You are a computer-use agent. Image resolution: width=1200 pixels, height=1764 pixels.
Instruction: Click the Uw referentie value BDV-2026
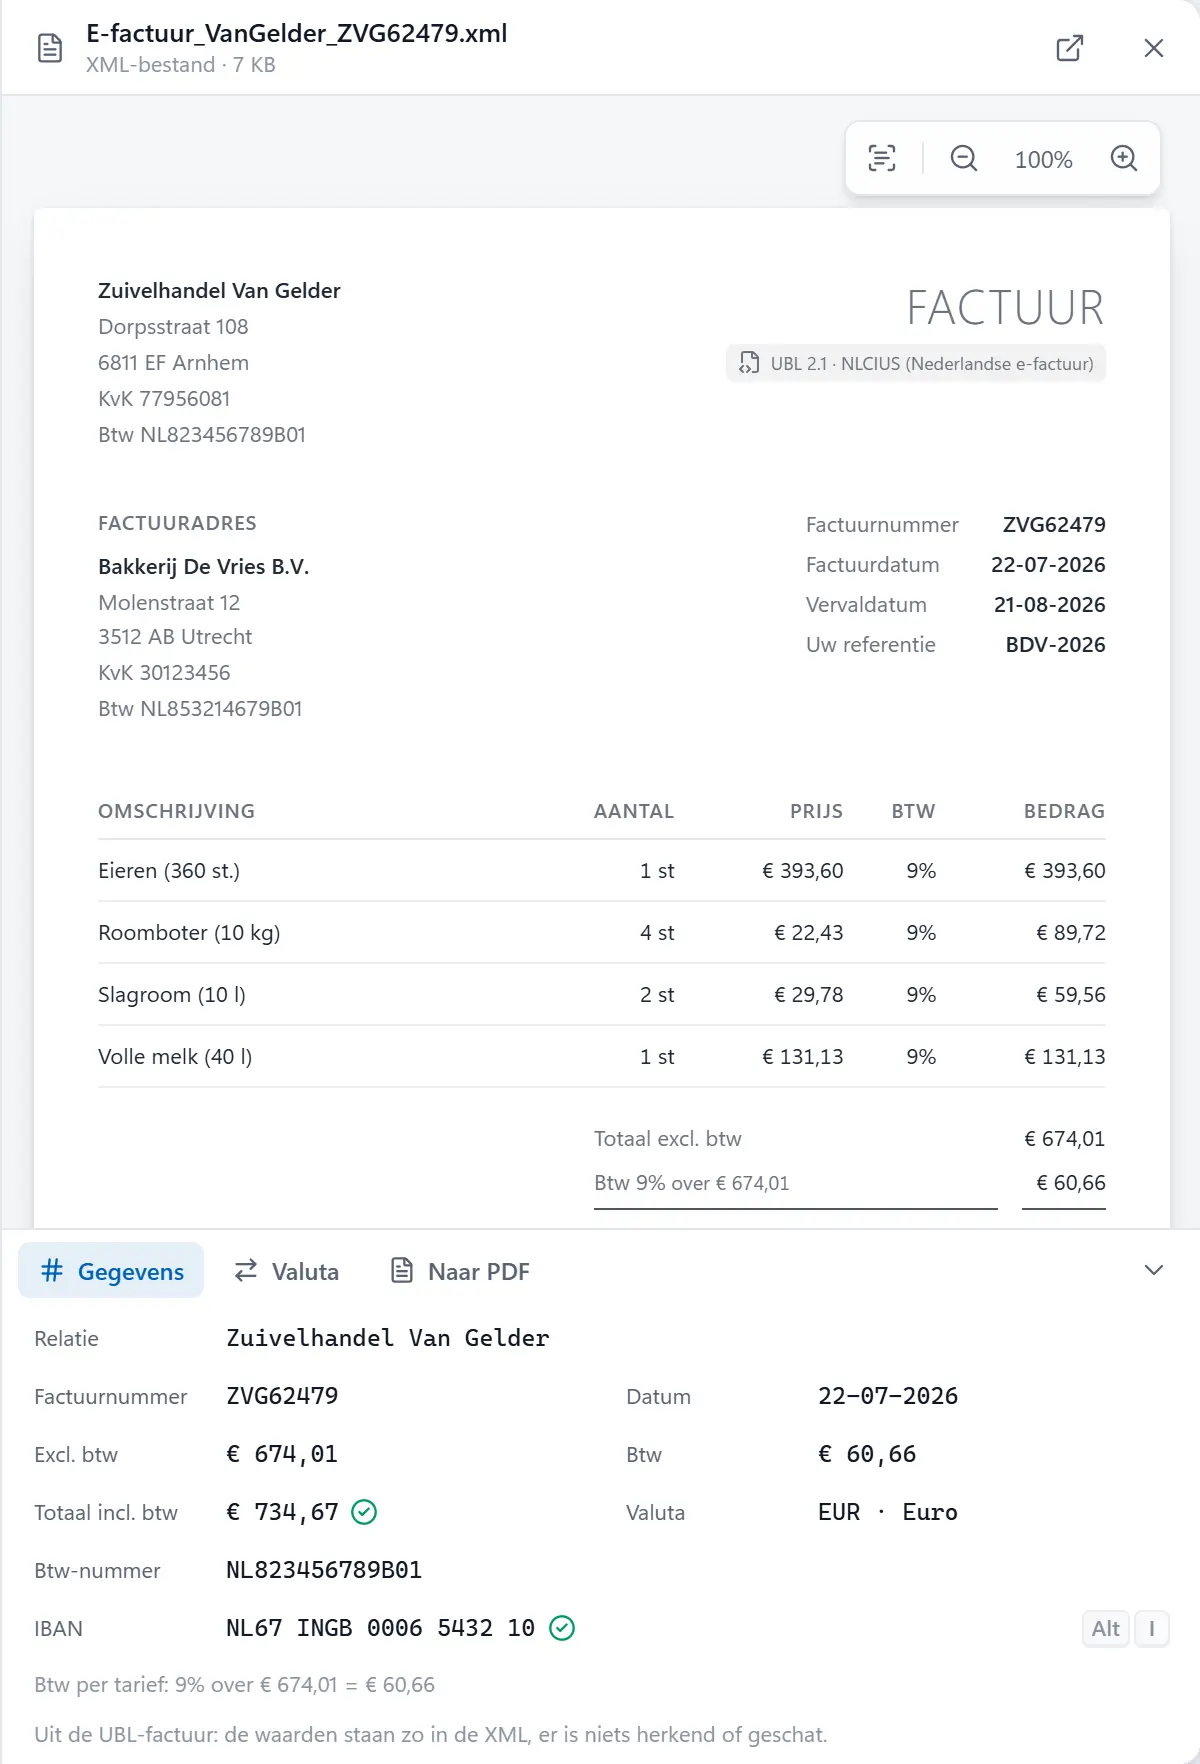click(1056, 645)
